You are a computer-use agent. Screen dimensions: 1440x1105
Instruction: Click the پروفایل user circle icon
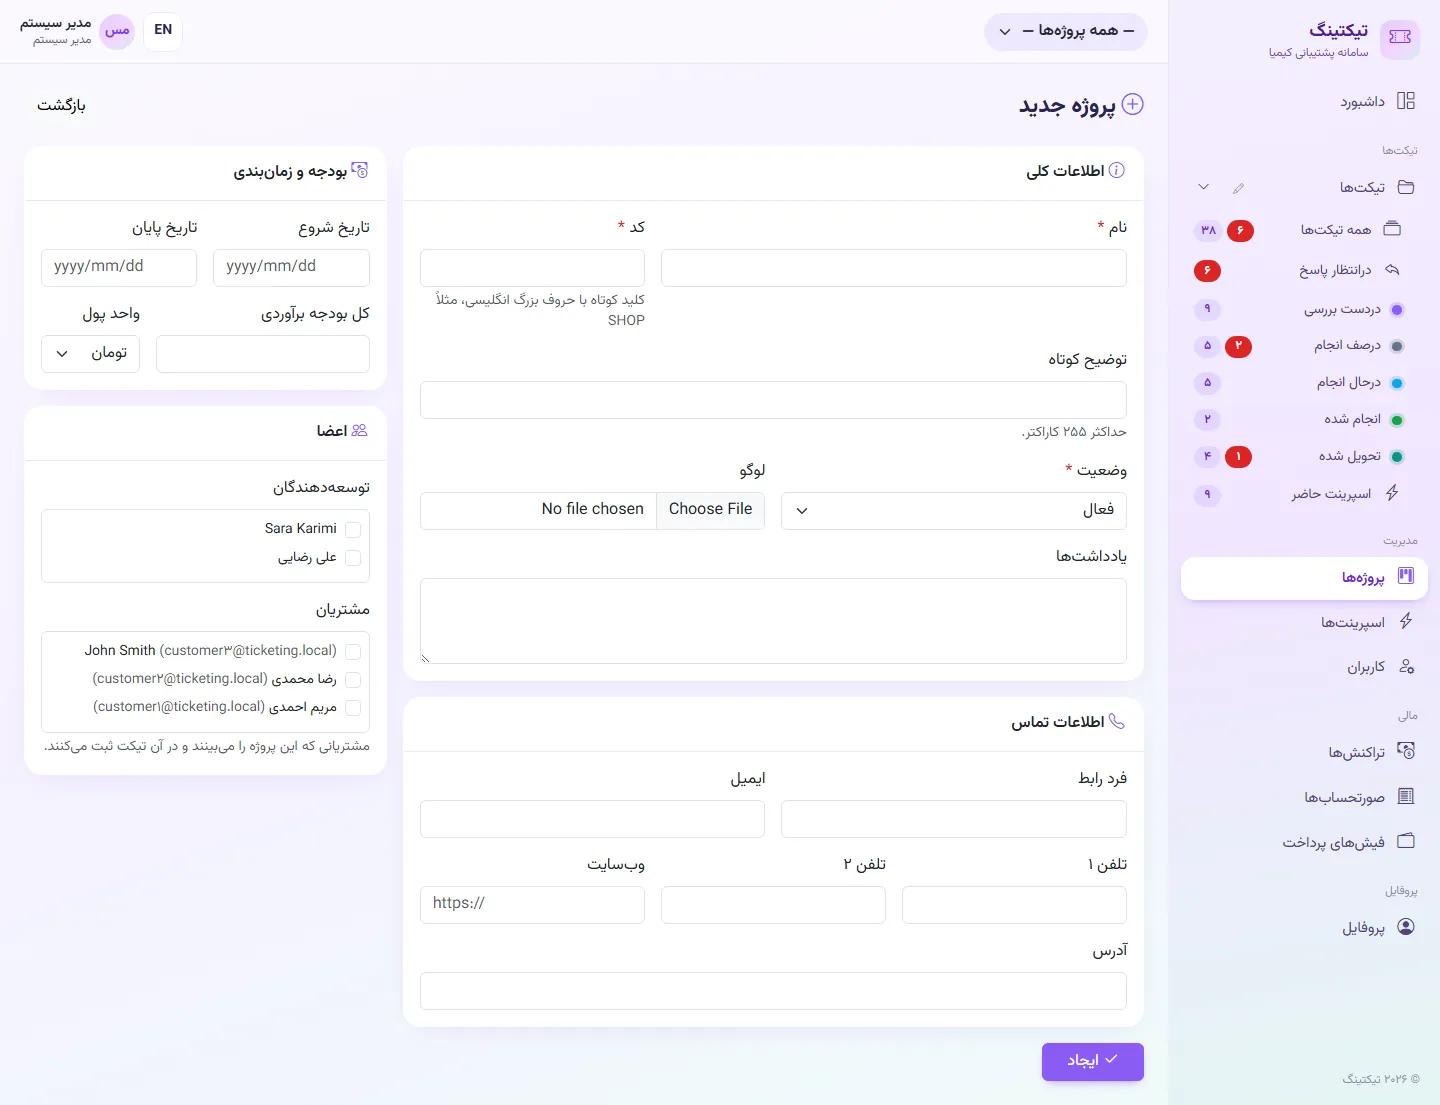[x=1406, y=926]
